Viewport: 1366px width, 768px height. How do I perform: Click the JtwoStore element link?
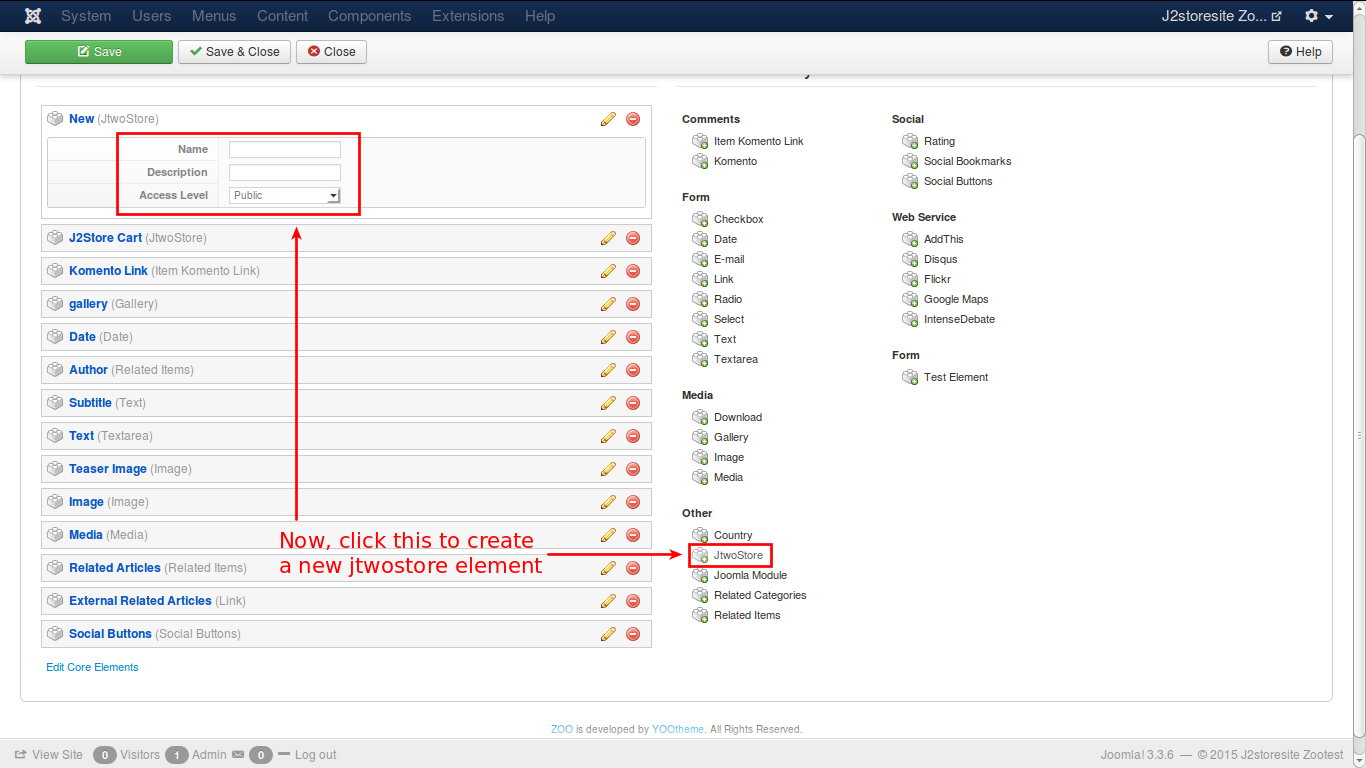coord(738,555)
